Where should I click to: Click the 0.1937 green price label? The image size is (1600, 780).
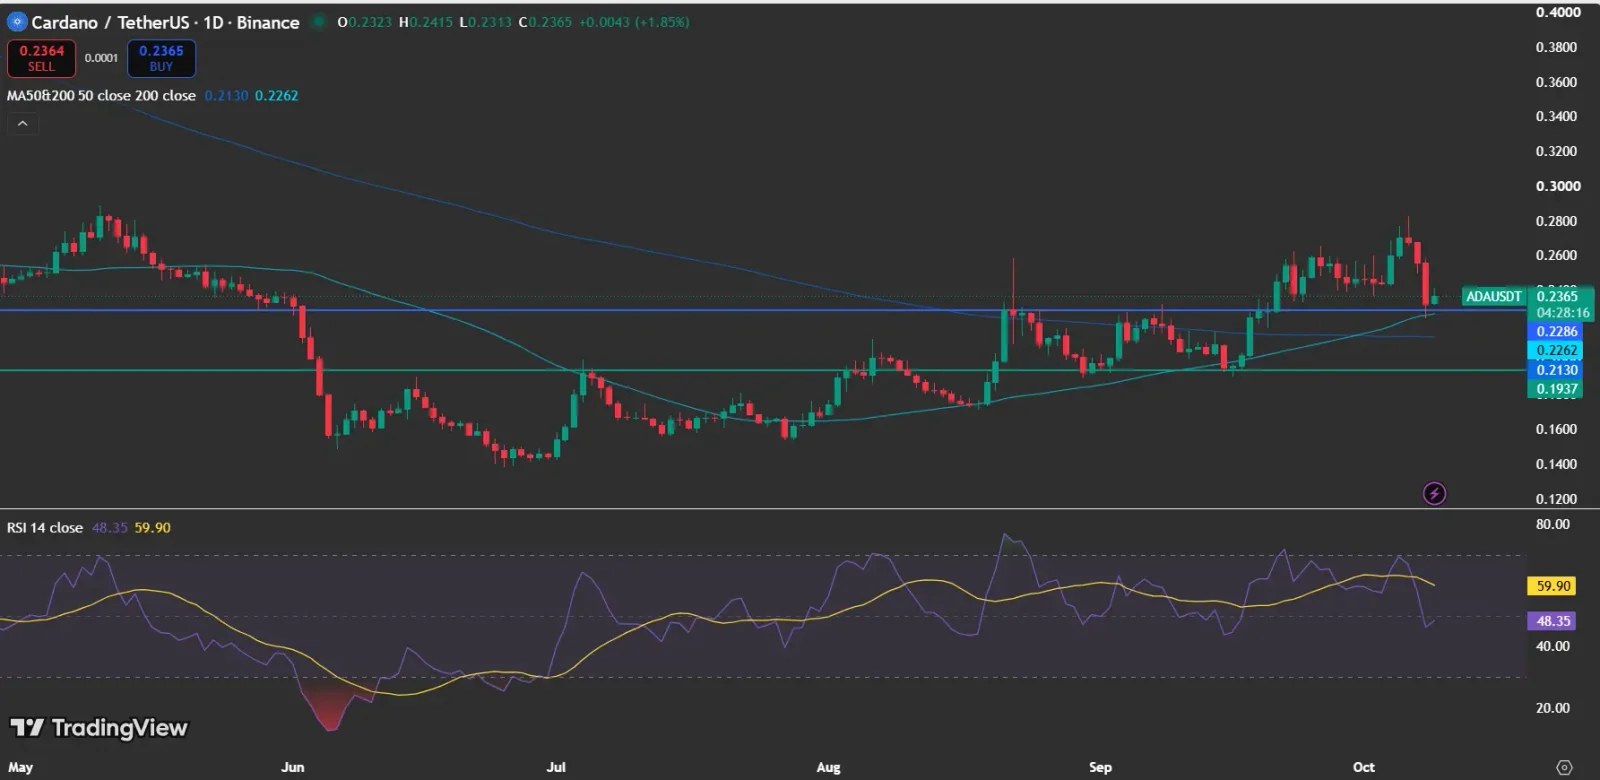pos(1556,389)
